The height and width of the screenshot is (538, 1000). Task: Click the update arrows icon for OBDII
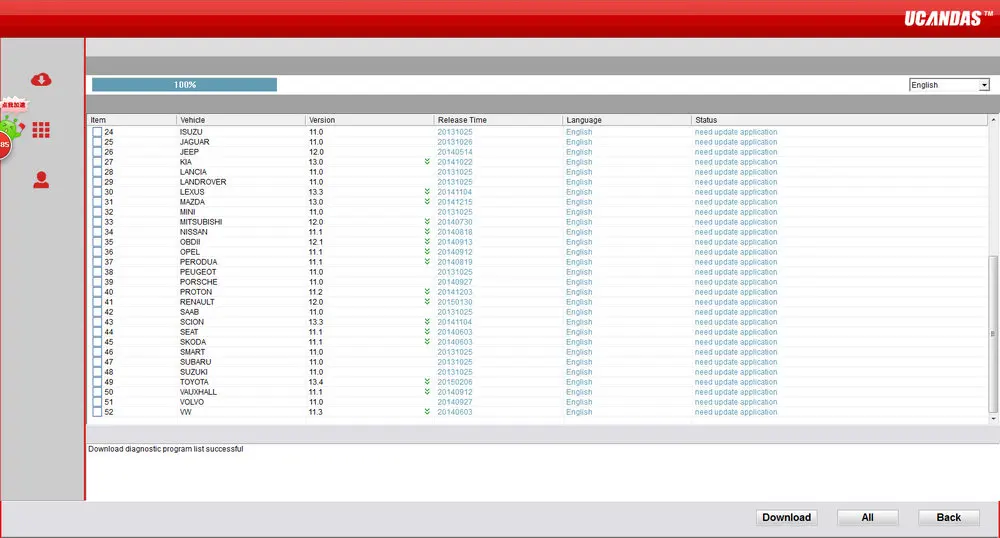pyautogui.click(x=427, y=242)
